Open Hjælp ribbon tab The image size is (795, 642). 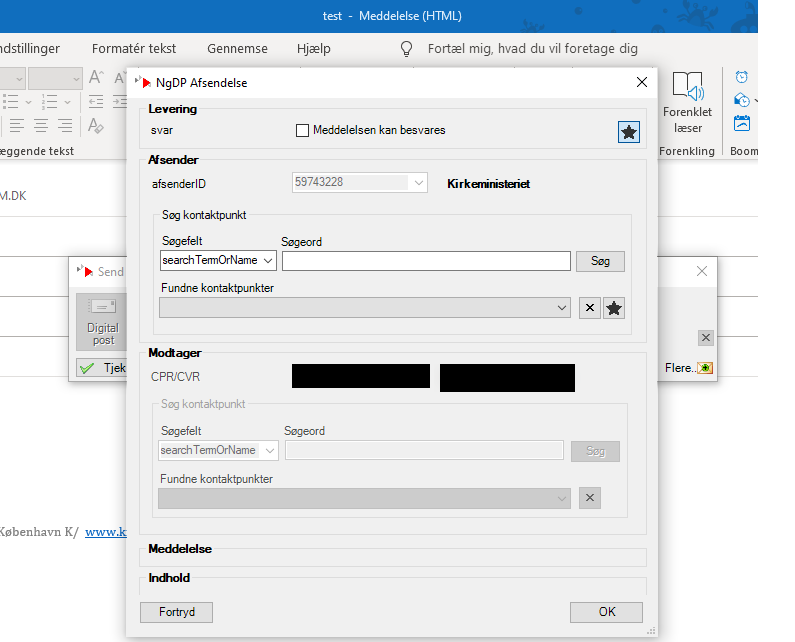tap(313, 49)
